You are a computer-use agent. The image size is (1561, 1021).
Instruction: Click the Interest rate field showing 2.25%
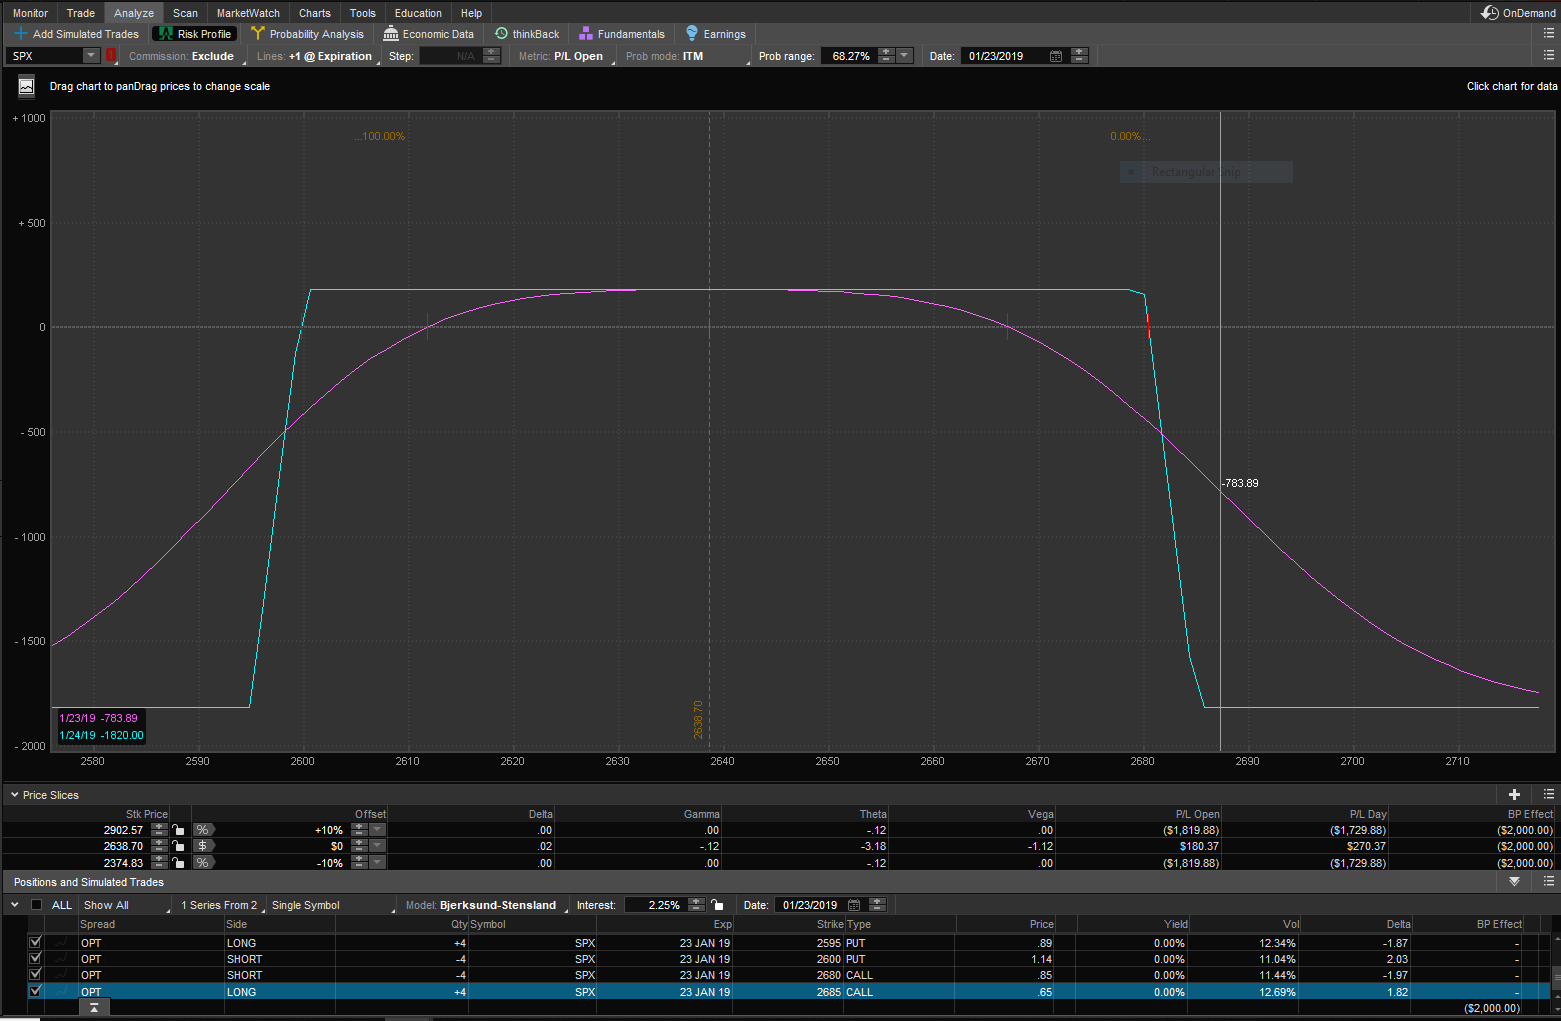[x=655, y=905]
